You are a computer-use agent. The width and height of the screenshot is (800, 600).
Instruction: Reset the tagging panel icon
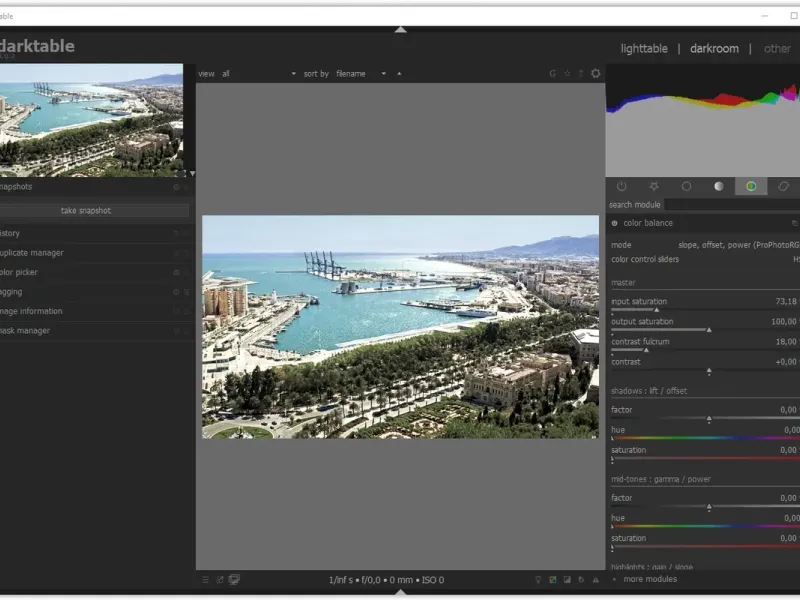click(176, 292)
